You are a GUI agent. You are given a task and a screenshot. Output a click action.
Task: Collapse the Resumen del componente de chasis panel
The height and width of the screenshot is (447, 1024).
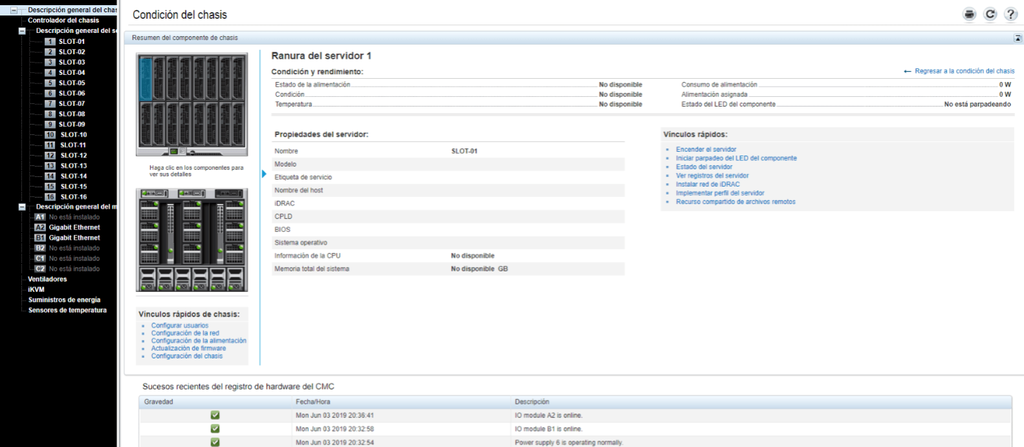click(x=1015, y=38)
